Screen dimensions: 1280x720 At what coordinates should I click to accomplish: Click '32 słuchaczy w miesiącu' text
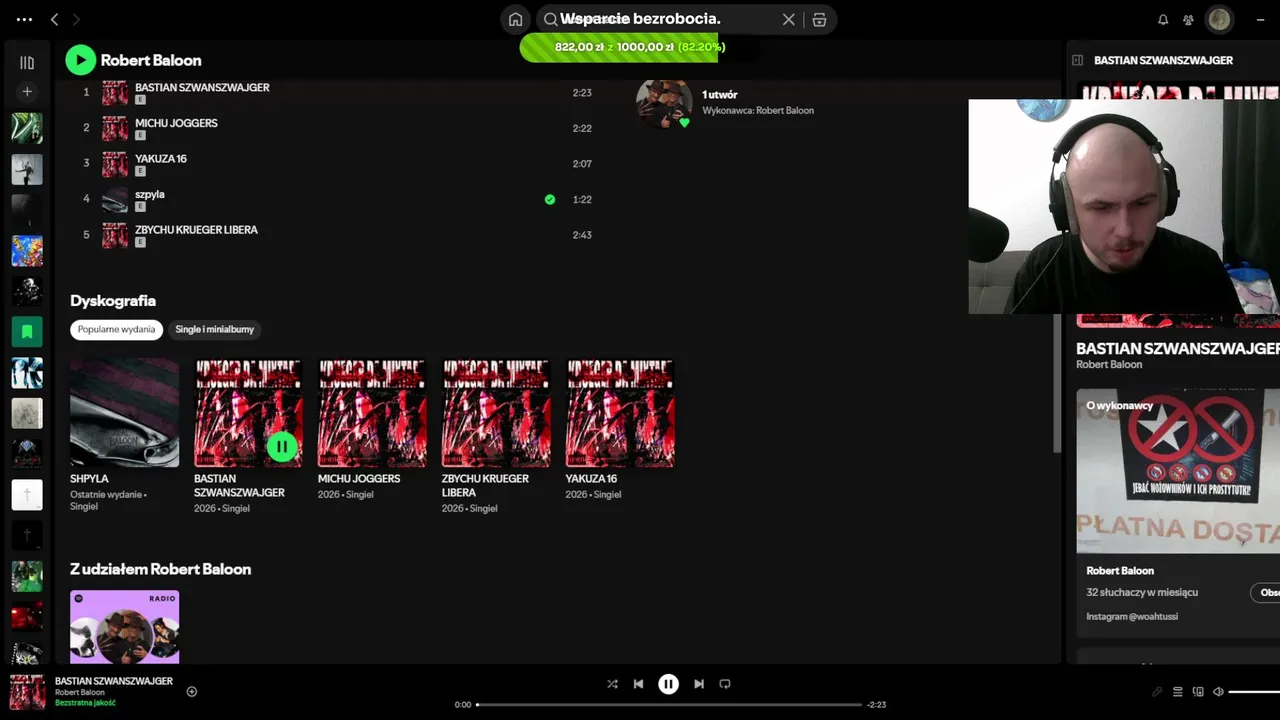point(1142,592)
